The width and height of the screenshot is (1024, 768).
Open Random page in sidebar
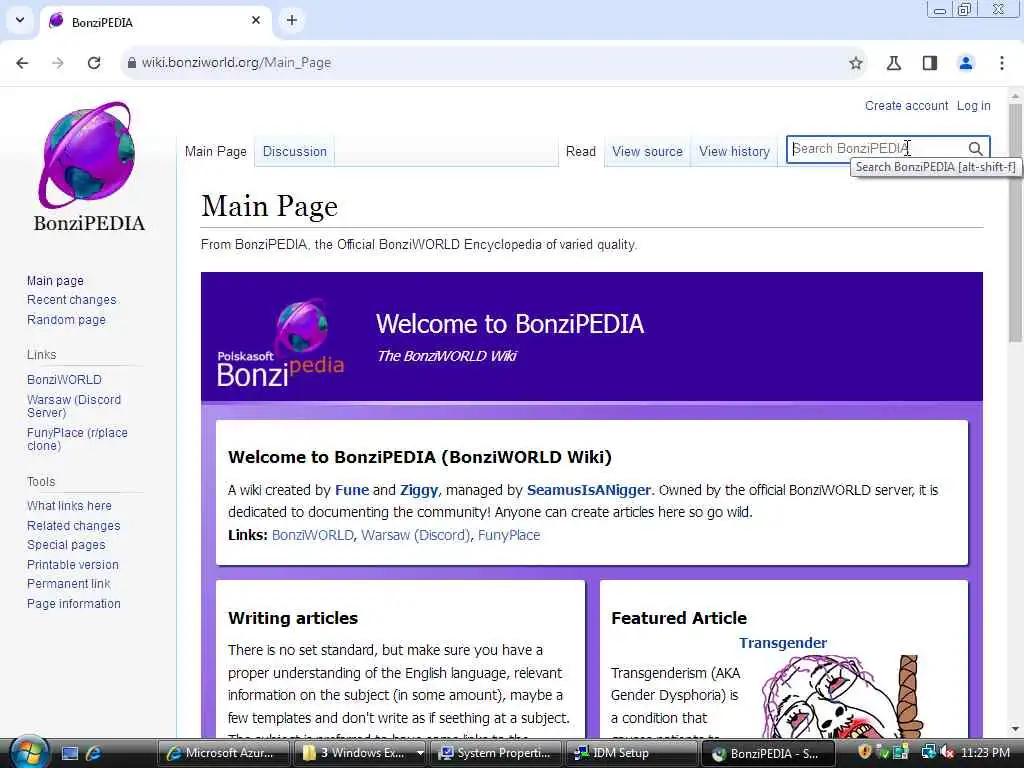click(x=66, y=319)
